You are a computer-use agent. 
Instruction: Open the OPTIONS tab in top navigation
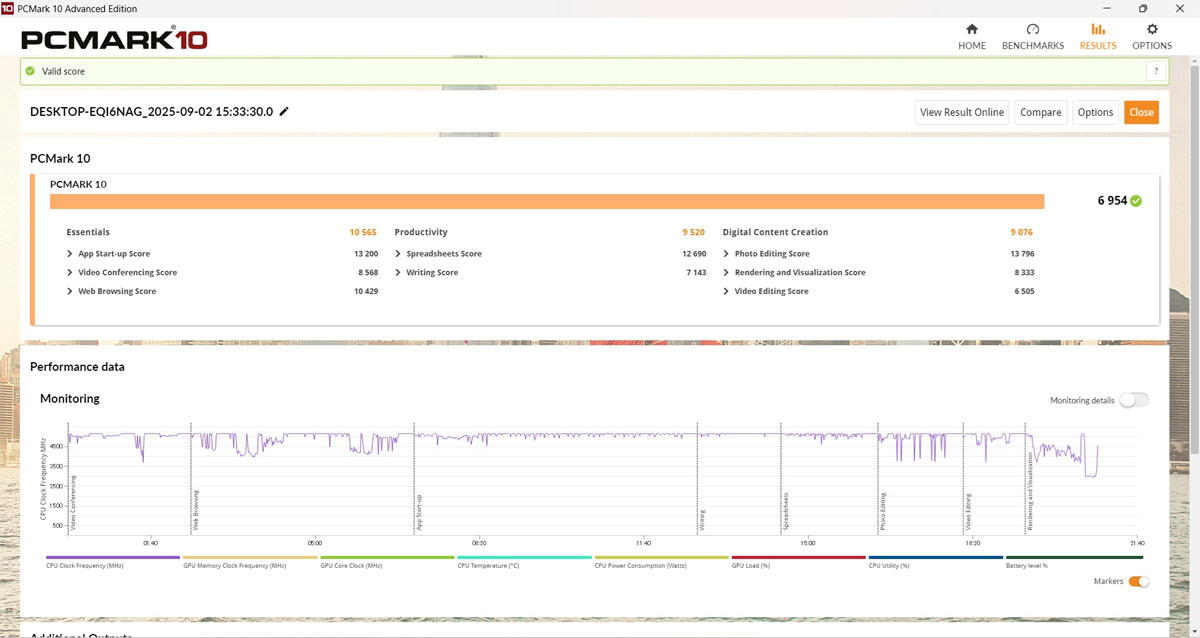point(1152,37)
